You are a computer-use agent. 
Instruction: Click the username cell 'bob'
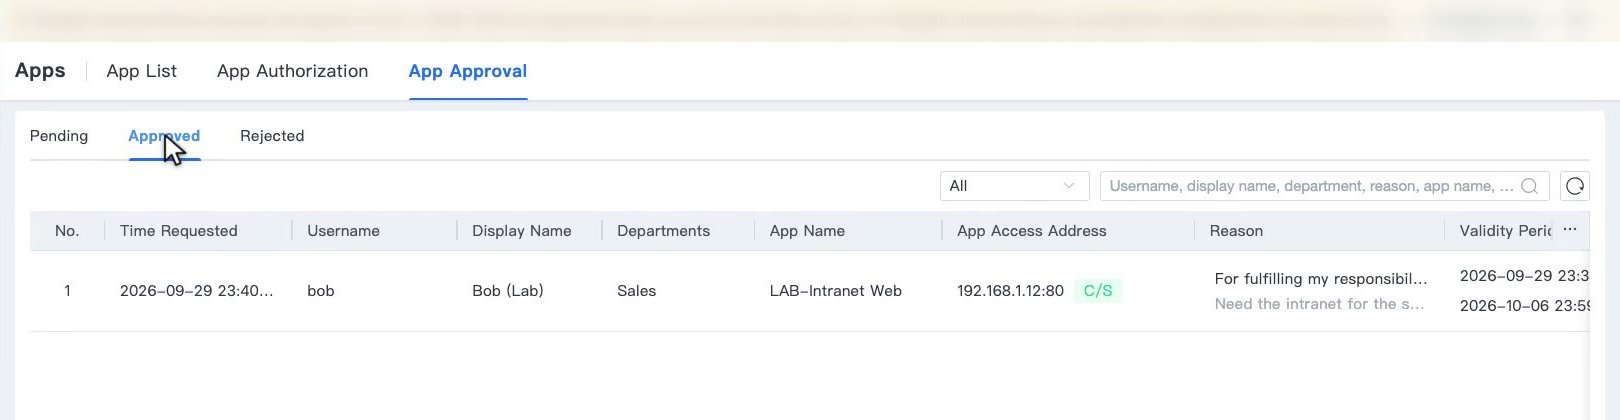[321, 291]
